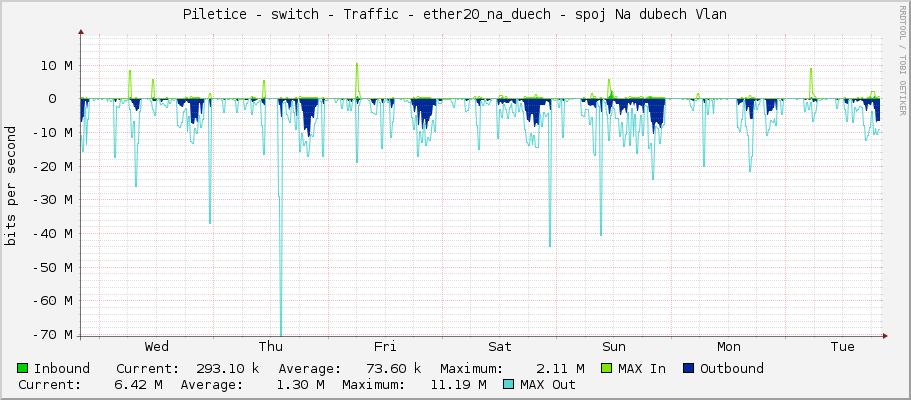Screen dimensions: 911x400
Task: Click the '-30 M' y-axis label
Action: click(52, 200)
